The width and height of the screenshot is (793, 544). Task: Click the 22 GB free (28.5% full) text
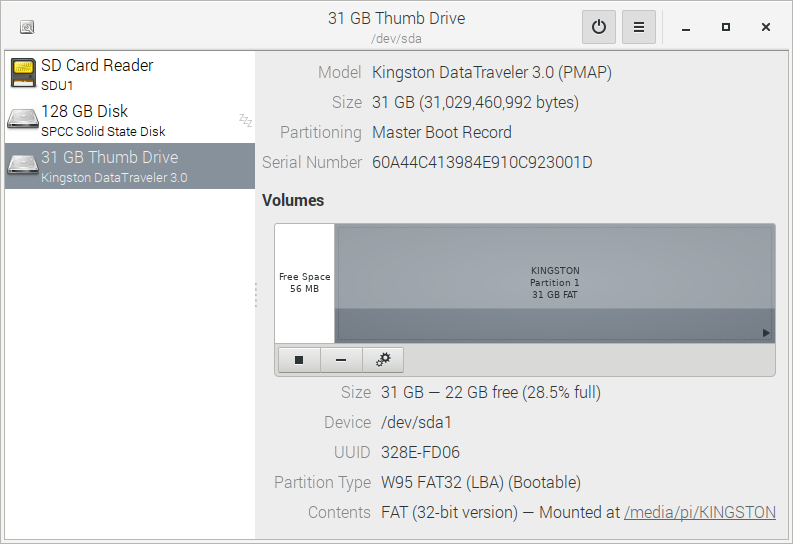[523, 392]
